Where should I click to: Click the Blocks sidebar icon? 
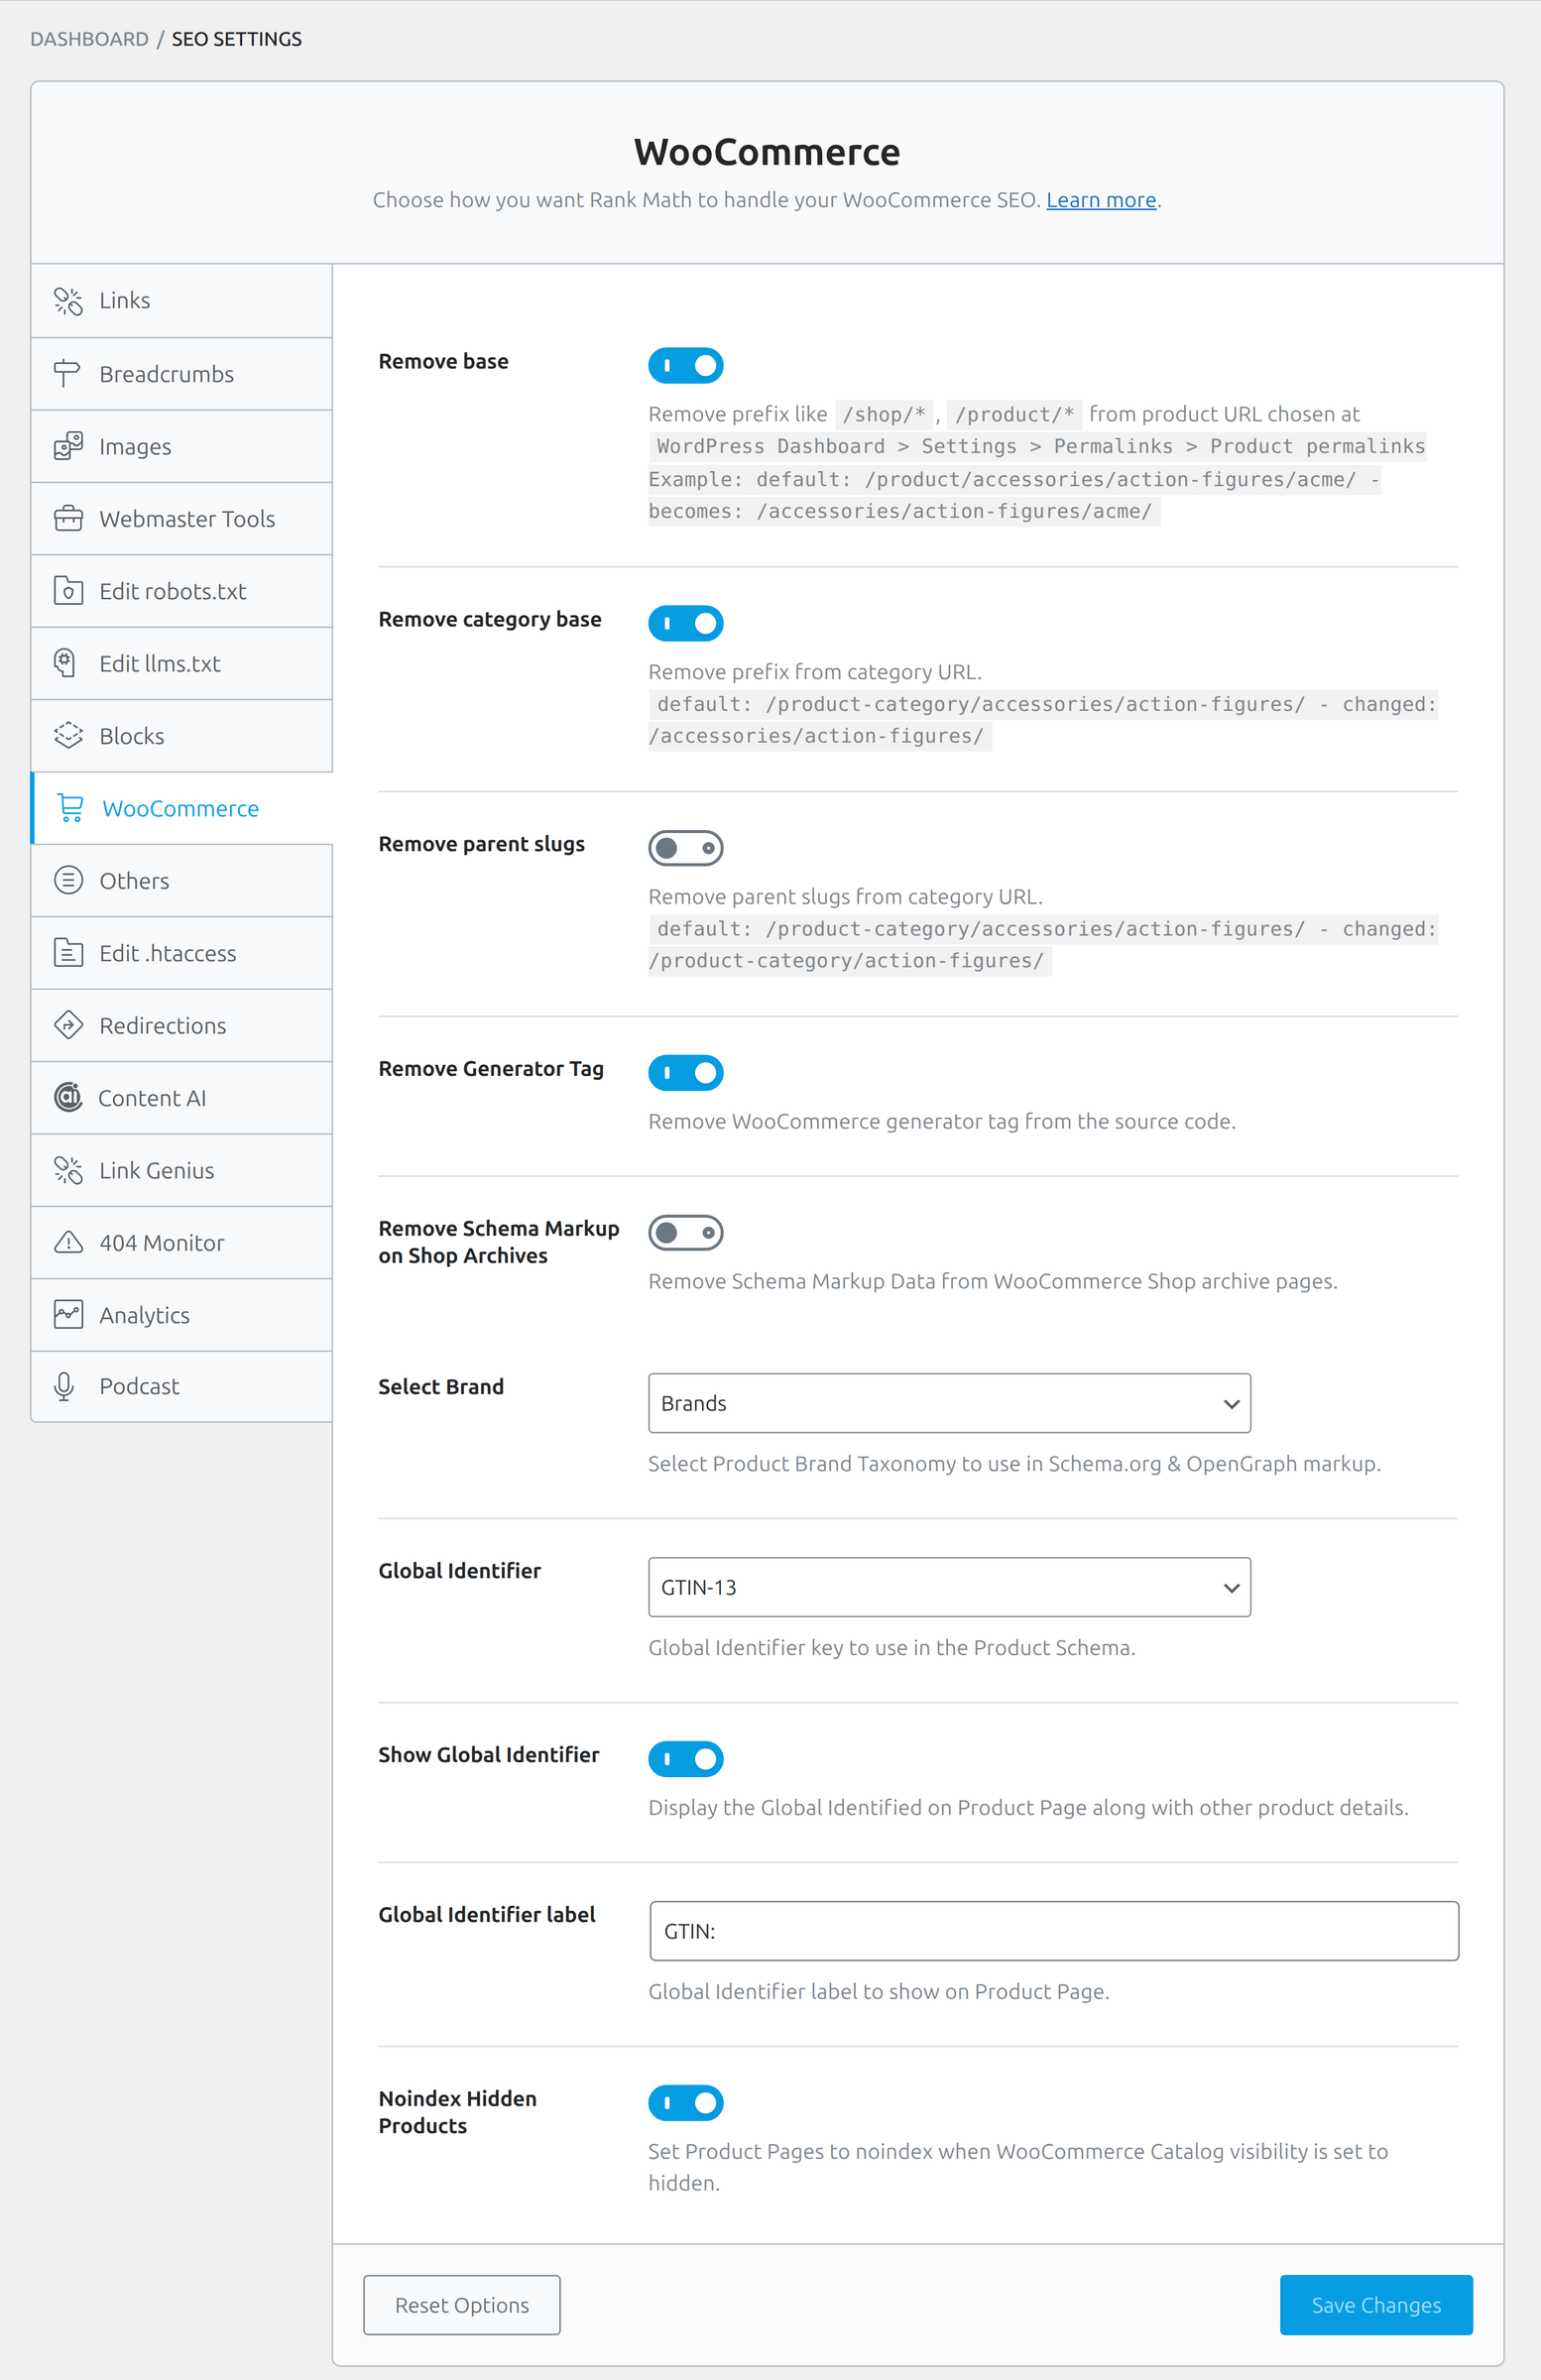68,736
